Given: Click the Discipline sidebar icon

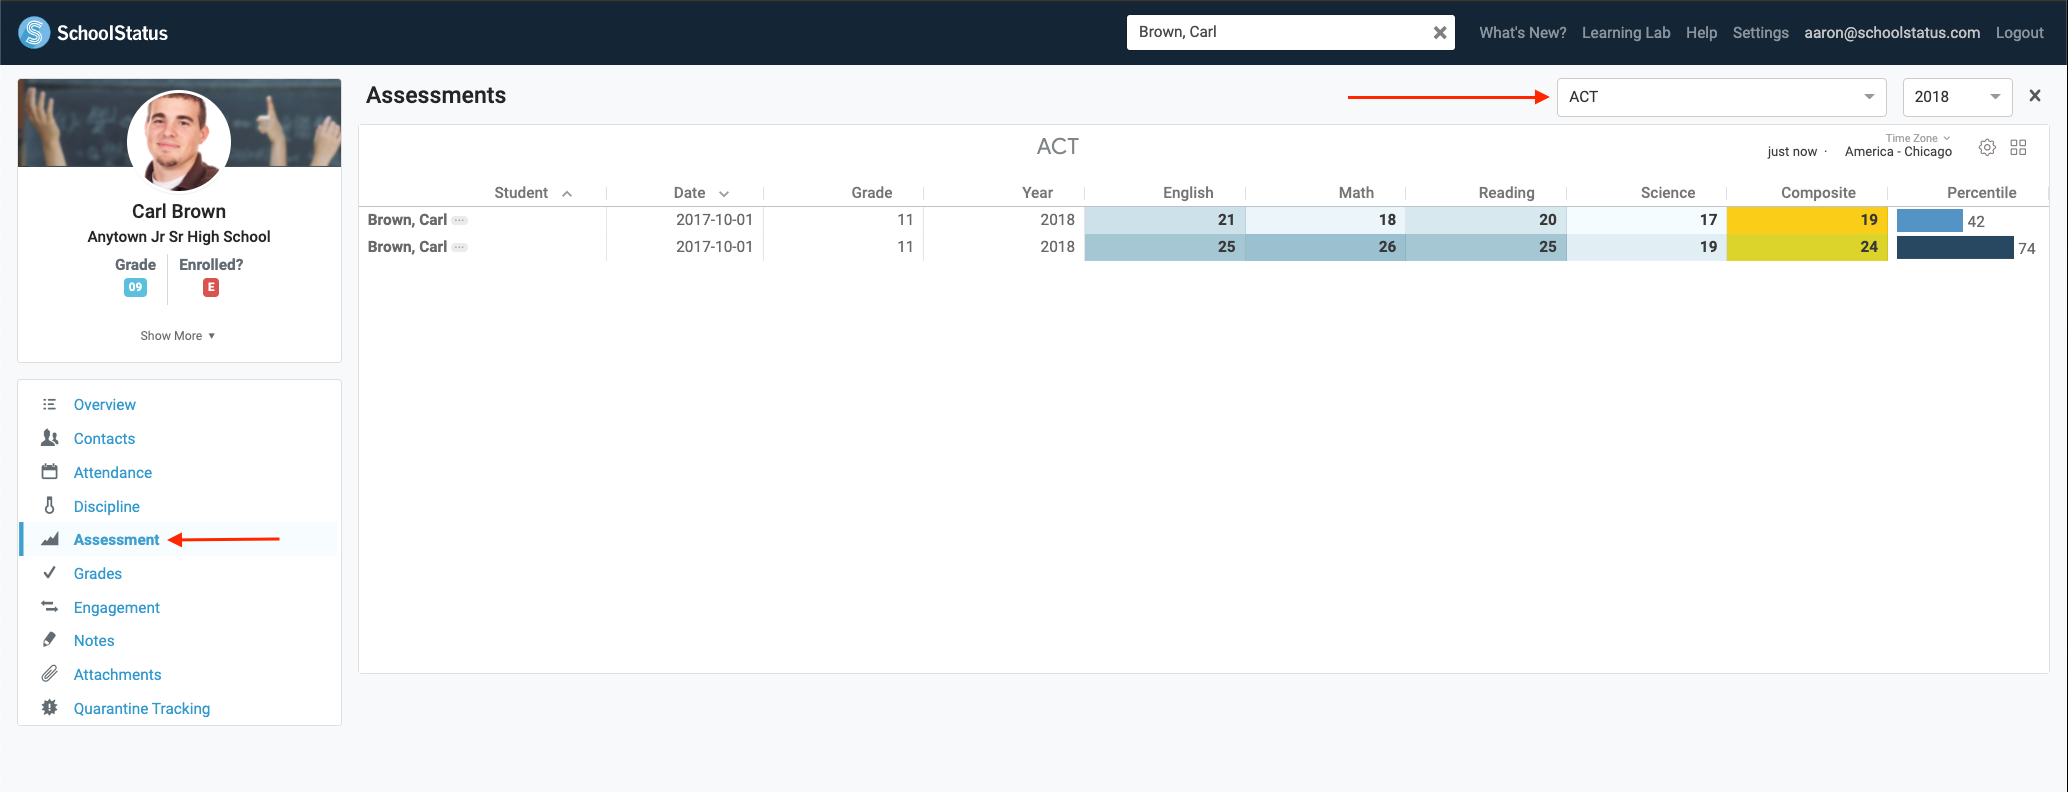Looking at the screenshot, I should point(49,506).
